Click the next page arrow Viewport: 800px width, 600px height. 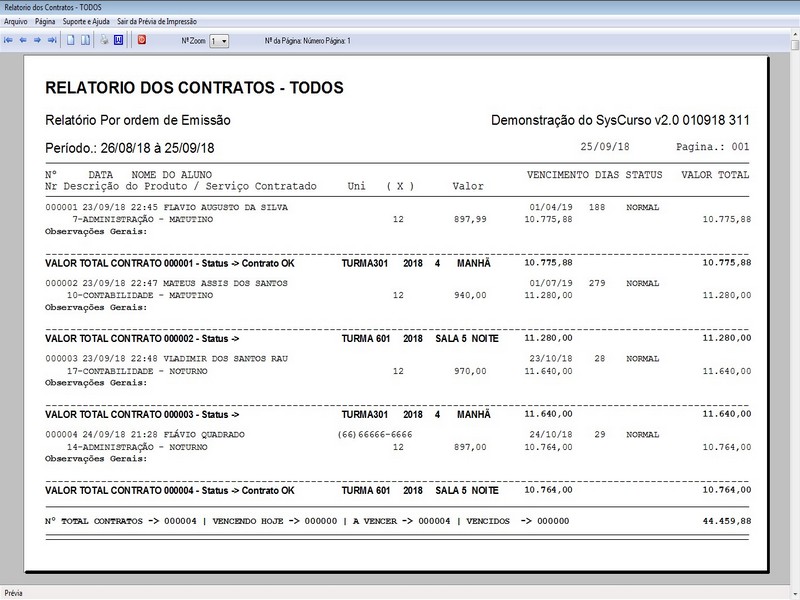tap(37, 41)
